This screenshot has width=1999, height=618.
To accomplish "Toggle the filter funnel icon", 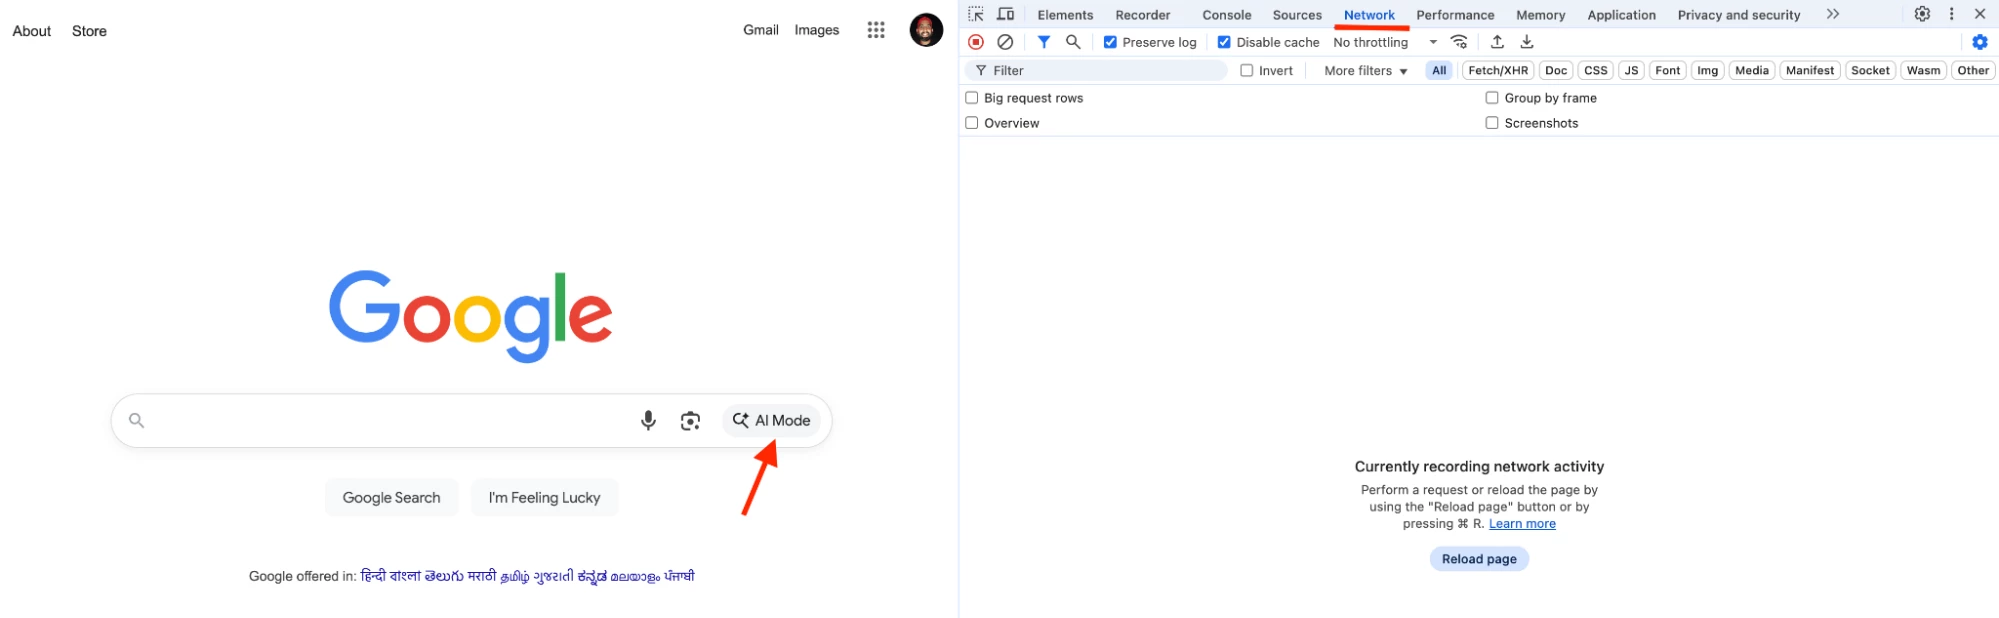I will [1043, 42].
